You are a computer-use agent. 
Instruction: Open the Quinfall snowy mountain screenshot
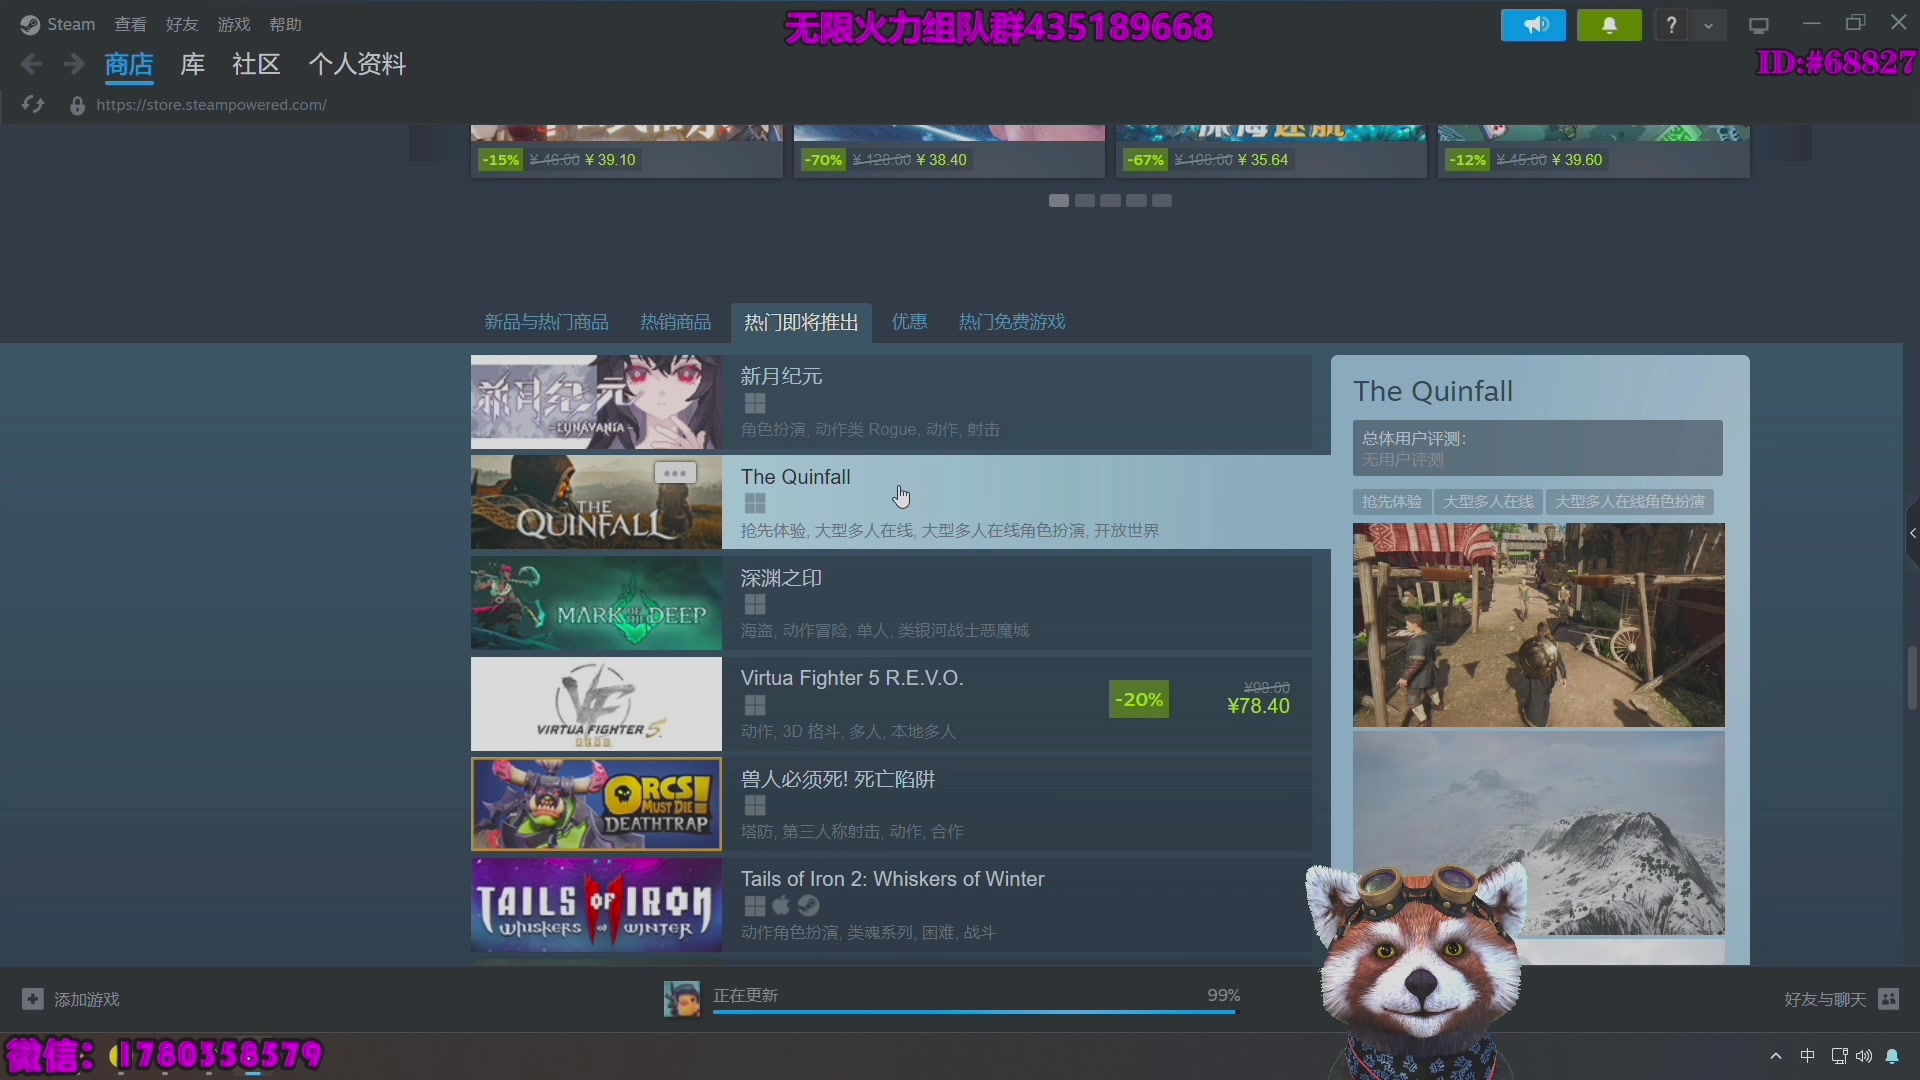(x=1538, y=833)
